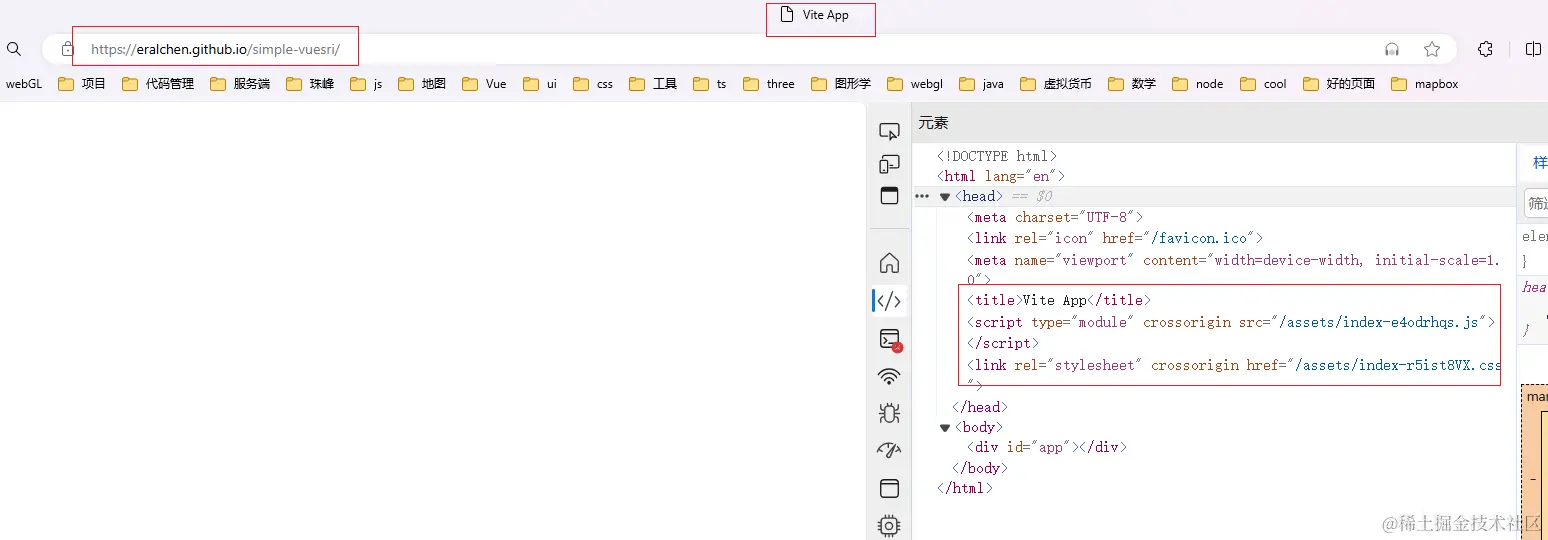Open the DevTools Welcome home tool
The height and width of the screenshot is (540, 1548).
(889, 263)
